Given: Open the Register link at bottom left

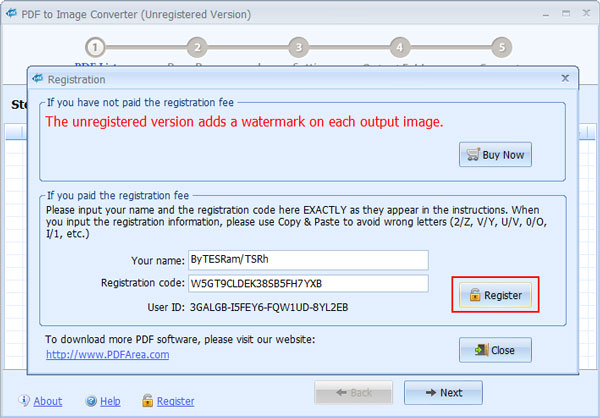Looking at the screenshot, I should point(176,401).
